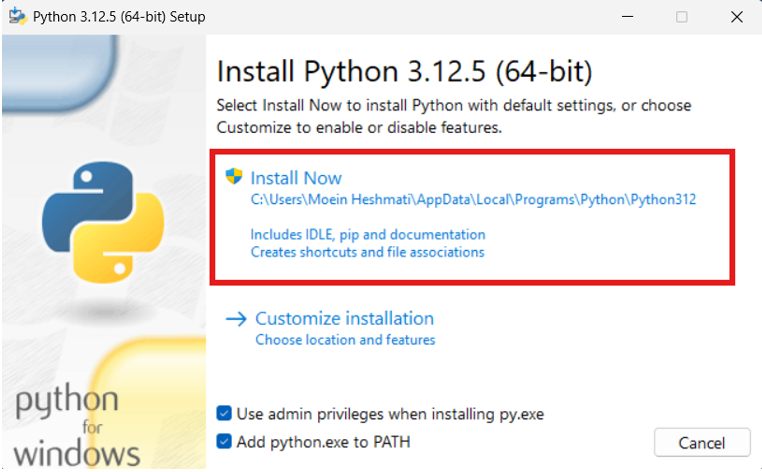Close the Python Setup window
The height and width of the screenshot is (472, 762).
point(733,17)
